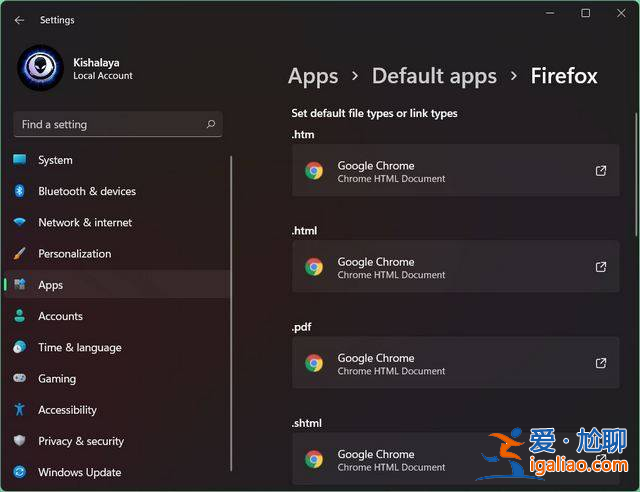Image resolution: width=640 pixels, height=492 pixels.
Task: Click the Time & language globe icon
Action: tap(20, 347)
